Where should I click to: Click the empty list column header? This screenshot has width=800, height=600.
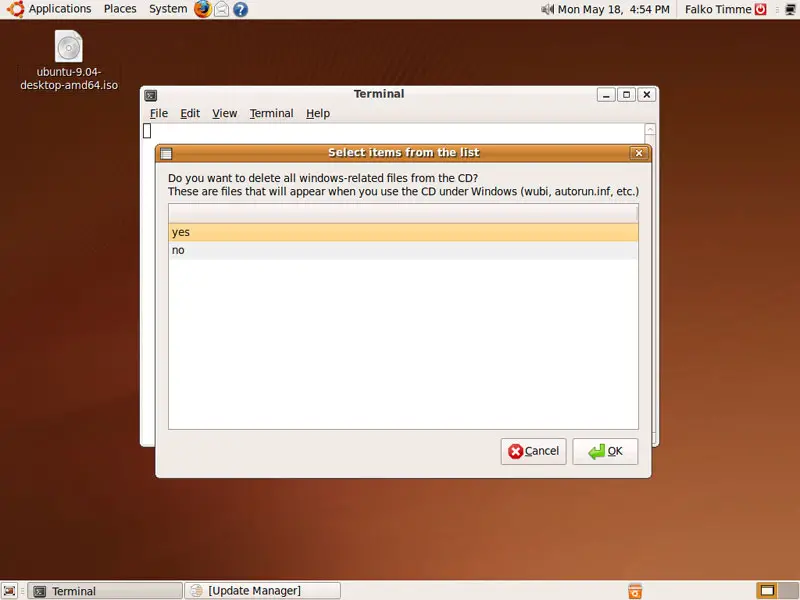click(x=403, y=213)
